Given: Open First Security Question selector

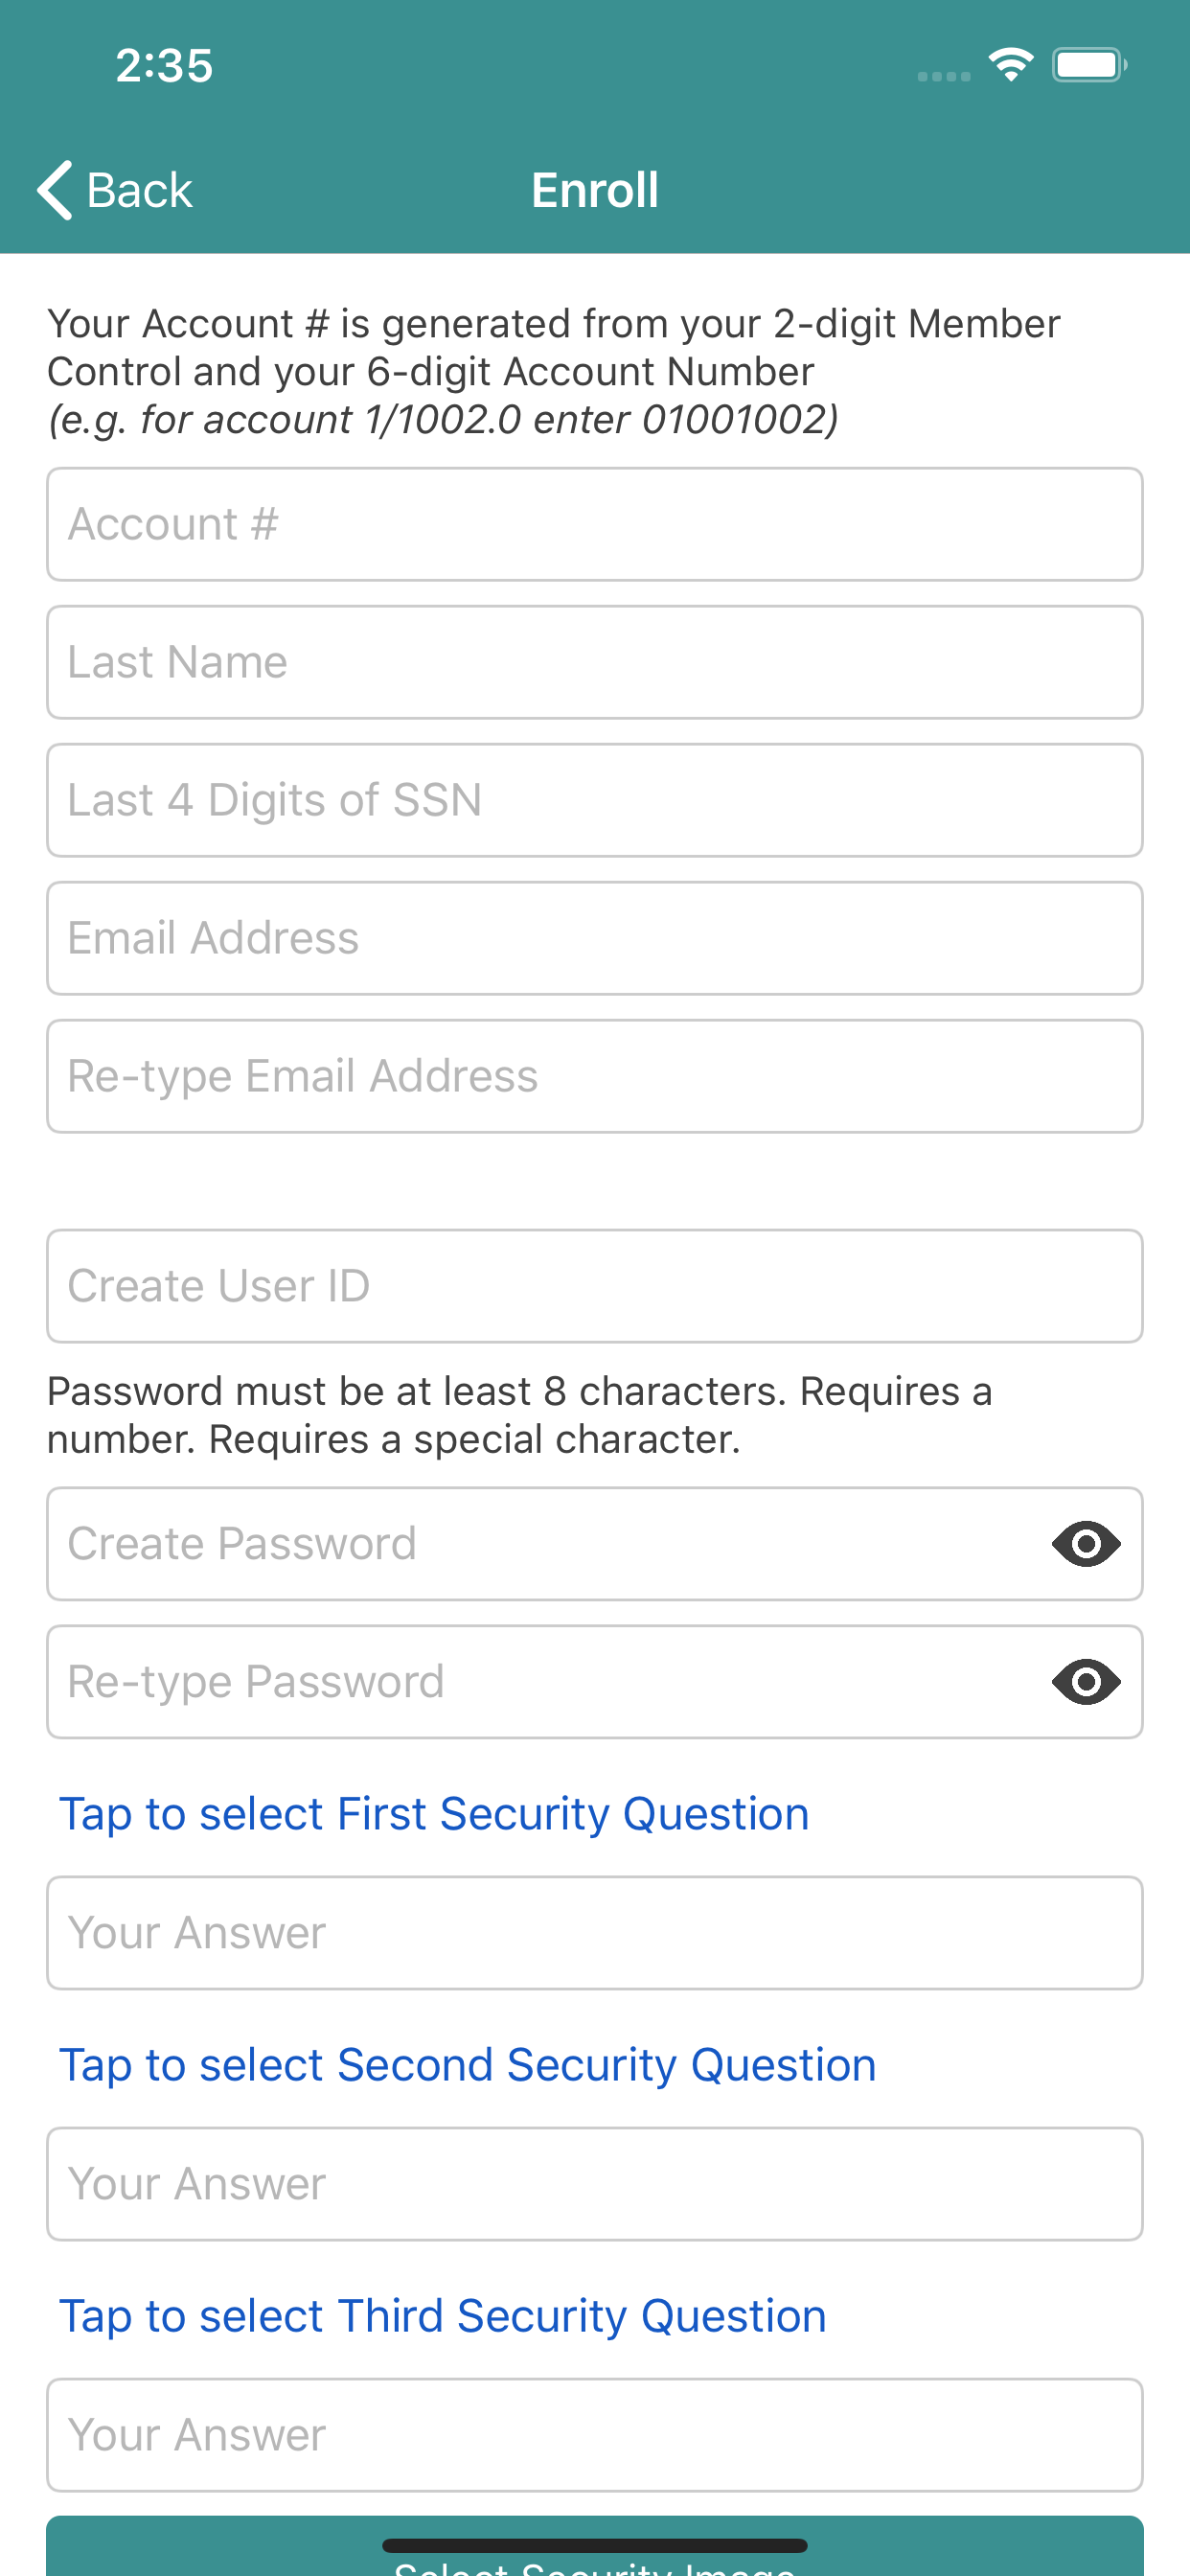Looking at the screenshot, I should 434,1814.
